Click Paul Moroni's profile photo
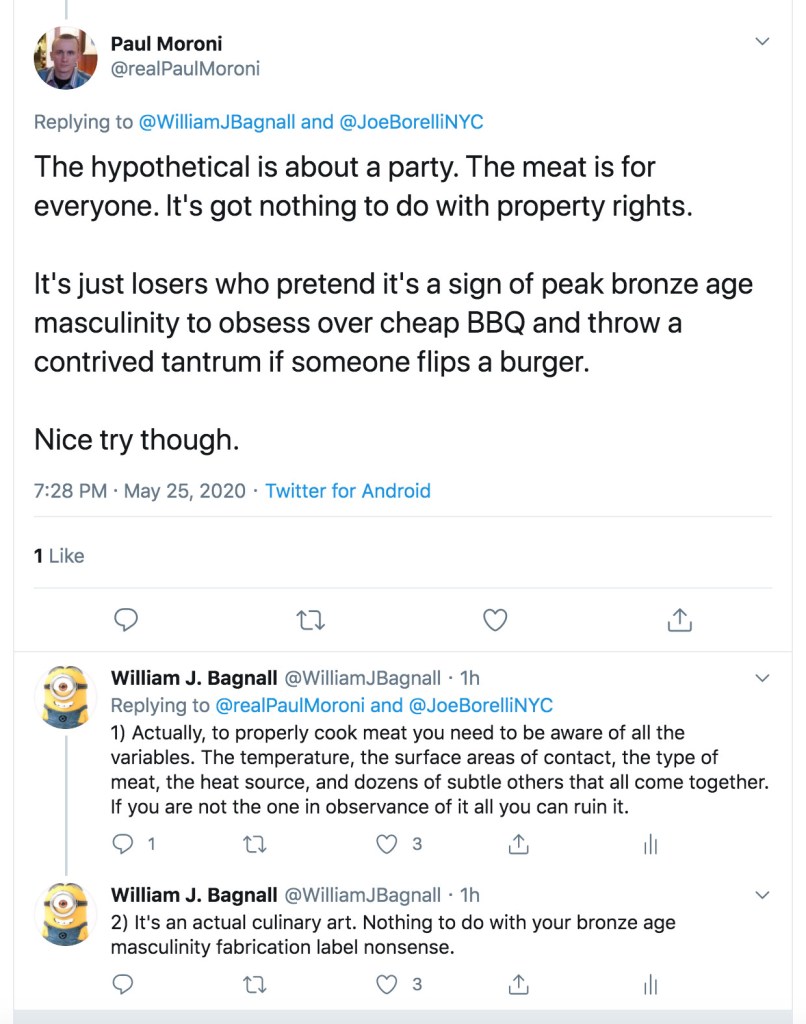Image resolution: width=806 pixels, height=1024 pixels. coord(65,57)
